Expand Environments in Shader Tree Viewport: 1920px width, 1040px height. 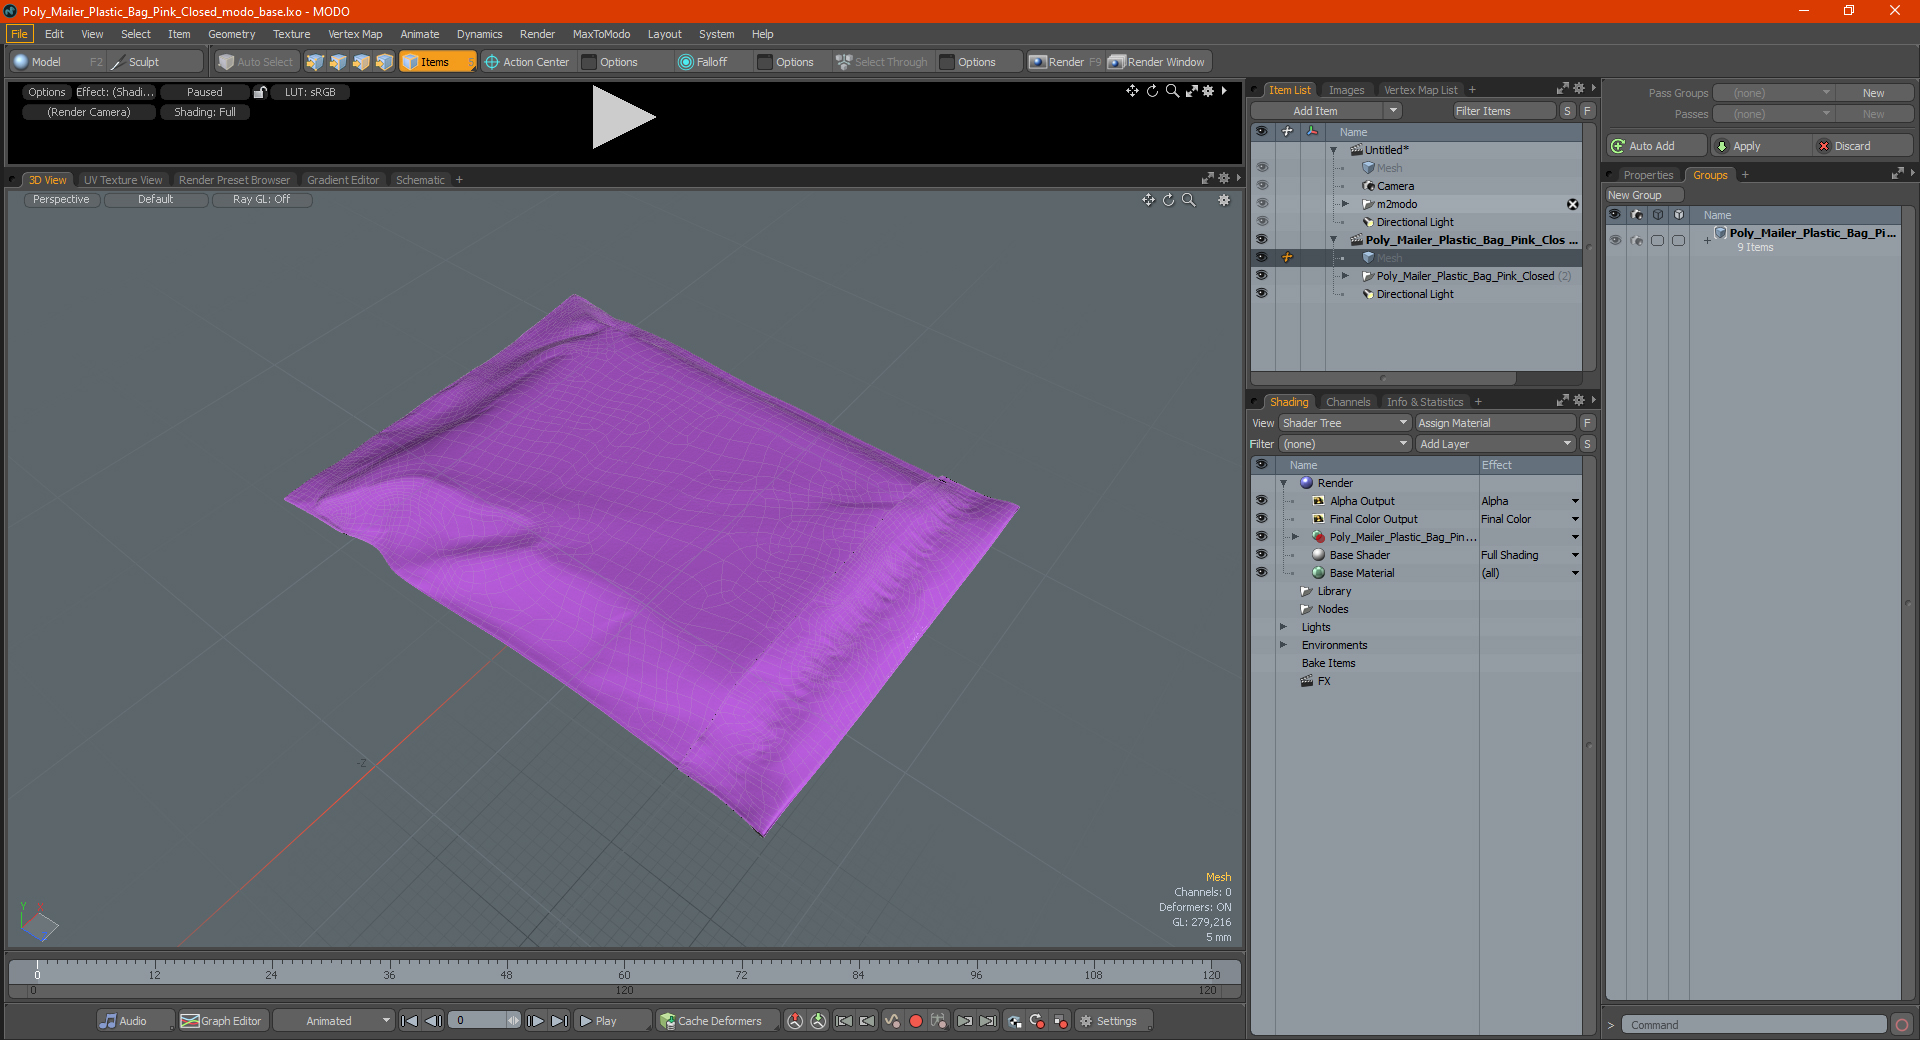pyautogui.click(x=1283, y=645)
